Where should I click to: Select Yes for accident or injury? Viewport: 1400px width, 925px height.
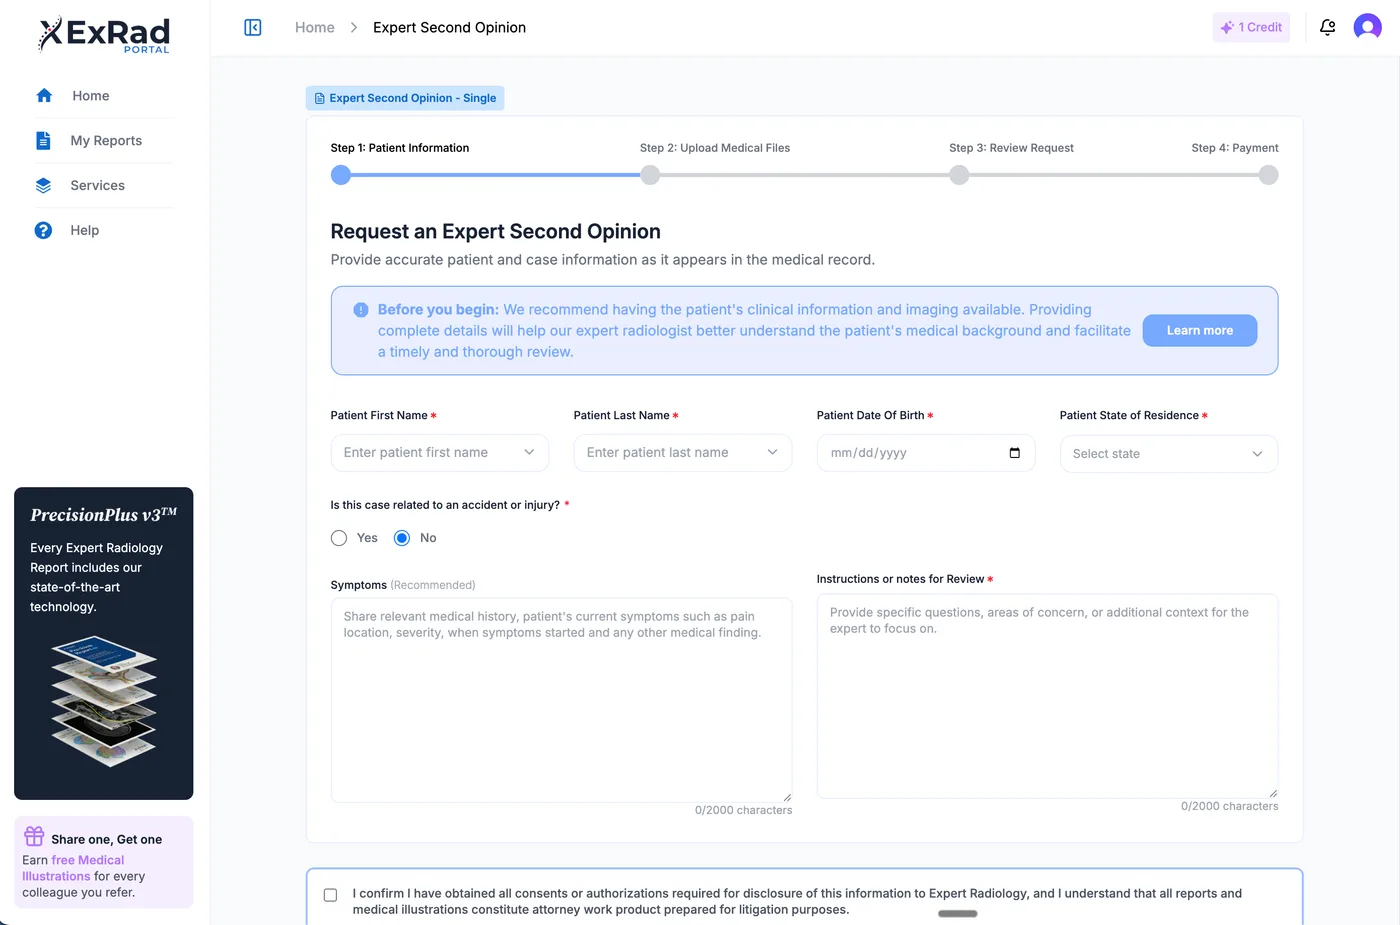pyautogui.click(x=339, y=538)
